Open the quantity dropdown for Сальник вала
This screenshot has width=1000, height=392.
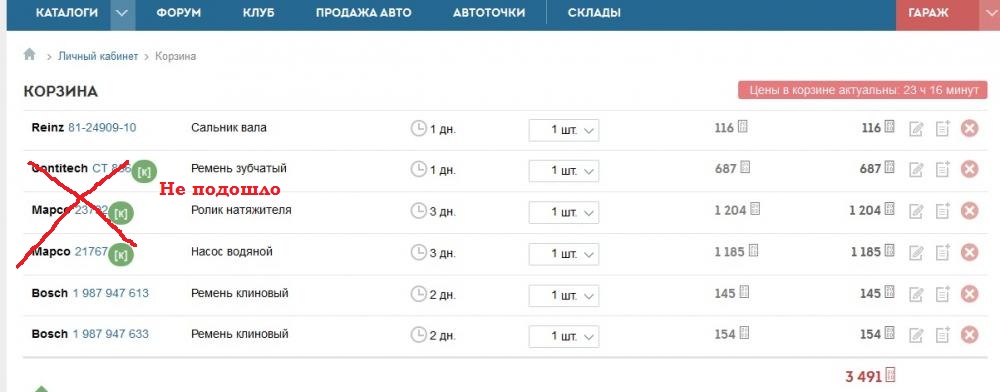click(564, 130)
